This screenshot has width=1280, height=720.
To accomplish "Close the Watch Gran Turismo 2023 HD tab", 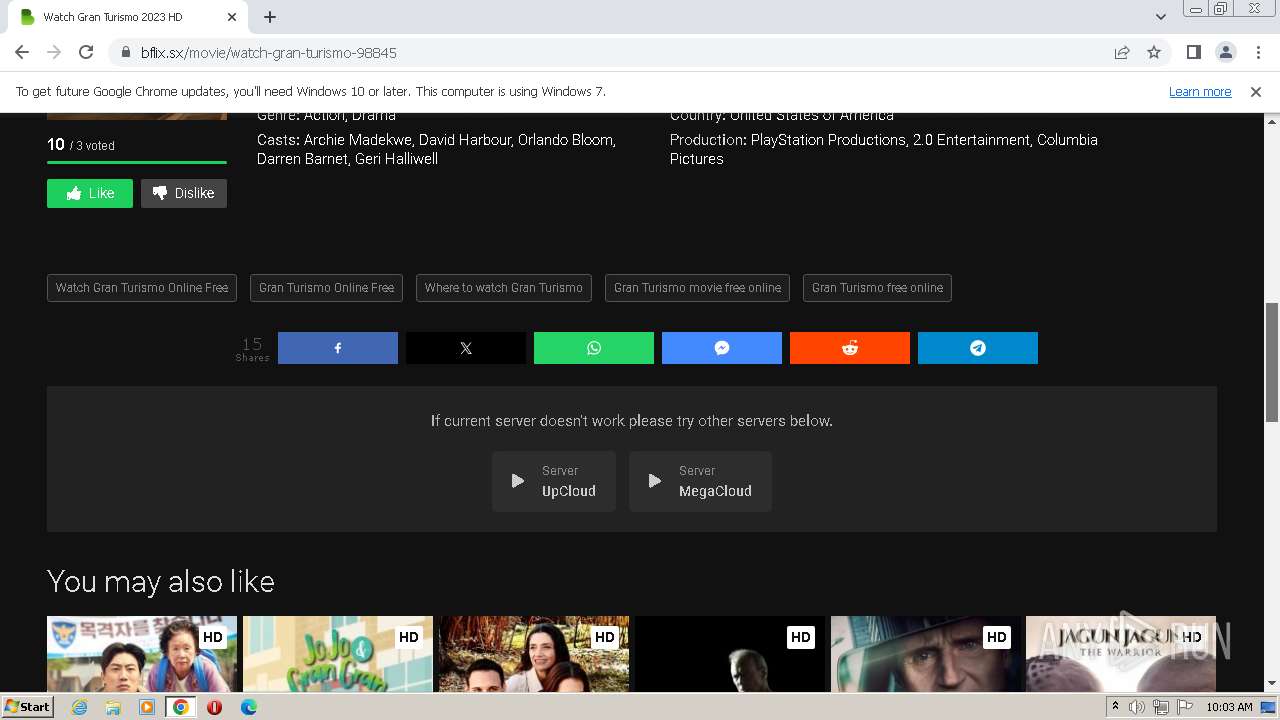I will (232, 17).
